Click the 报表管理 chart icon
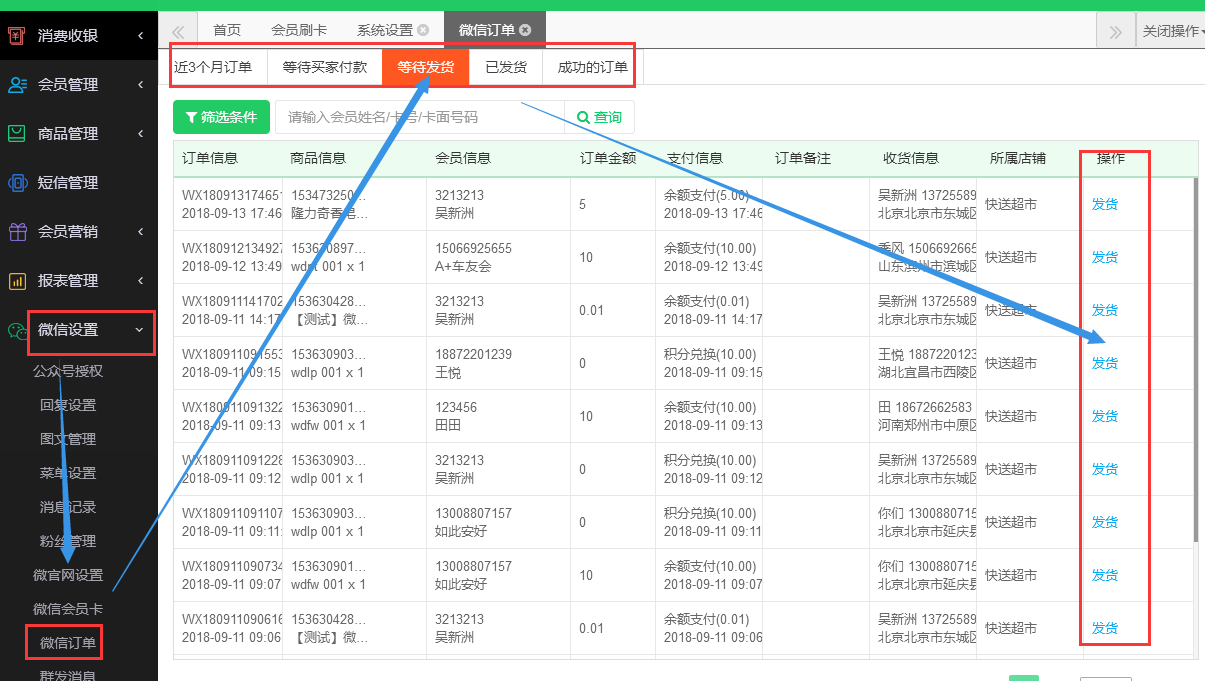The height and width of the screenshot is (681, 1205). [x=17, y=280]
